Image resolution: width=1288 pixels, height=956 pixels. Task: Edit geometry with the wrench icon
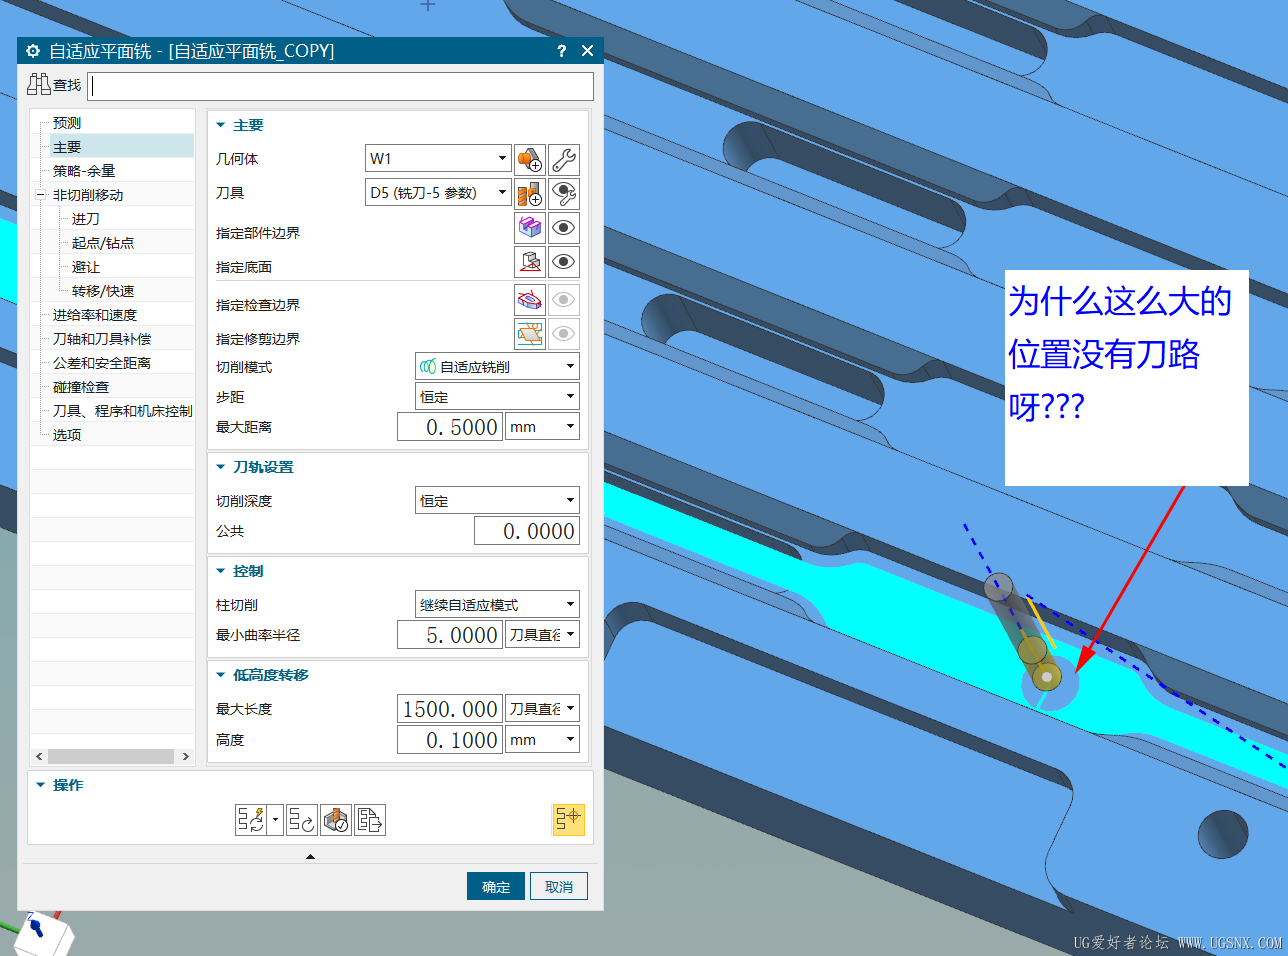pyautogui.click(x=564, y=159)
